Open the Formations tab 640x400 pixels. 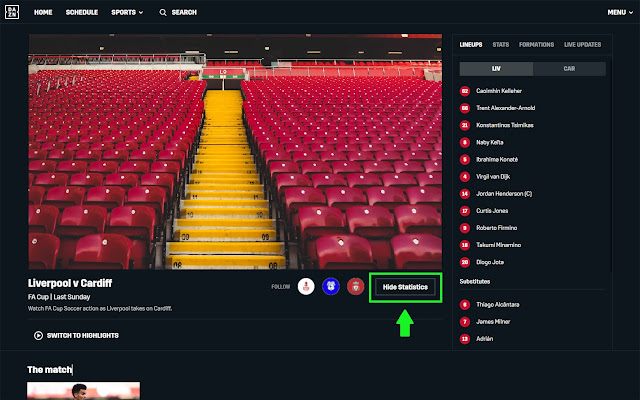536,44
